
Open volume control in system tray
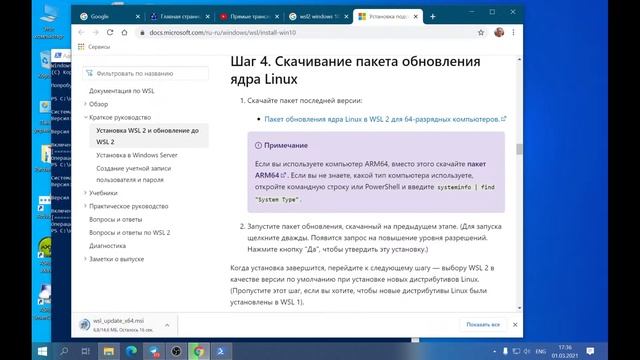point(527,351)
